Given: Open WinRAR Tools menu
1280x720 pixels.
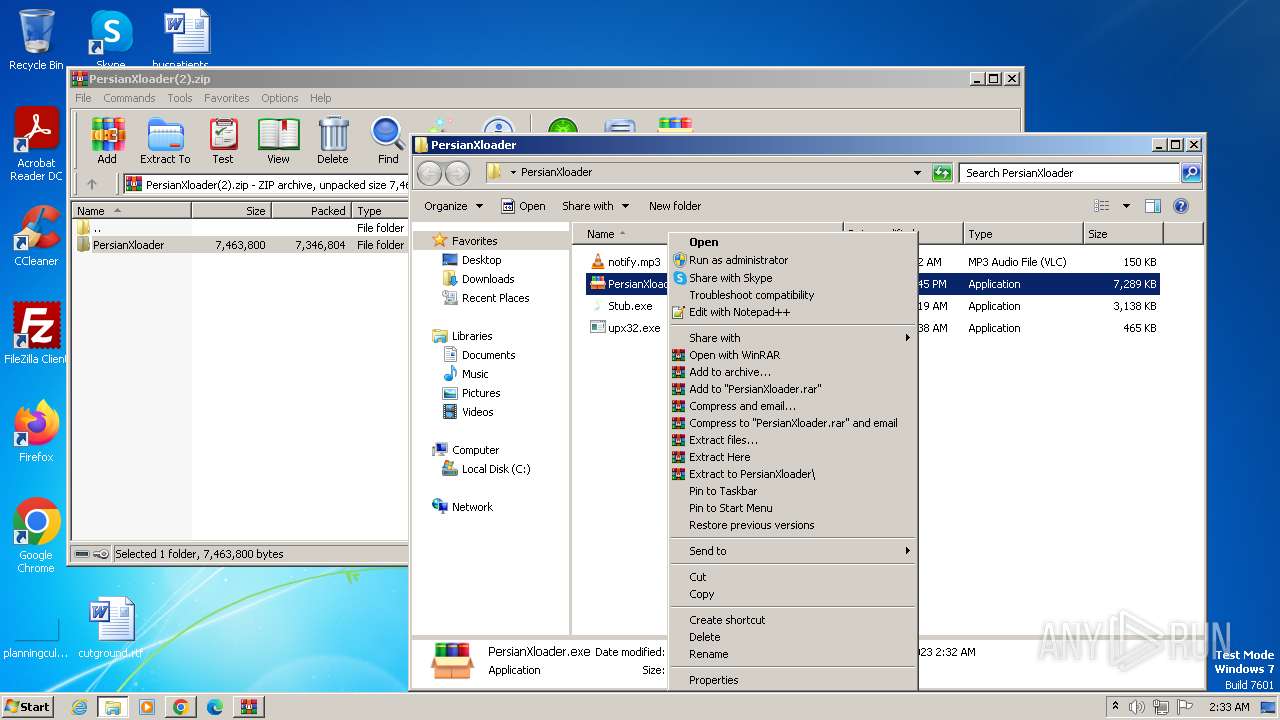Looking at the screenshot, I should point(180,98).
